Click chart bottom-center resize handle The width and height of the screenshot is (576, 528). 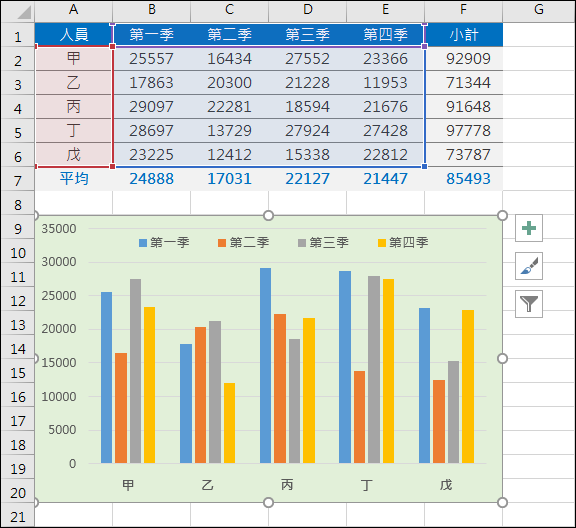tap(269, 502)
